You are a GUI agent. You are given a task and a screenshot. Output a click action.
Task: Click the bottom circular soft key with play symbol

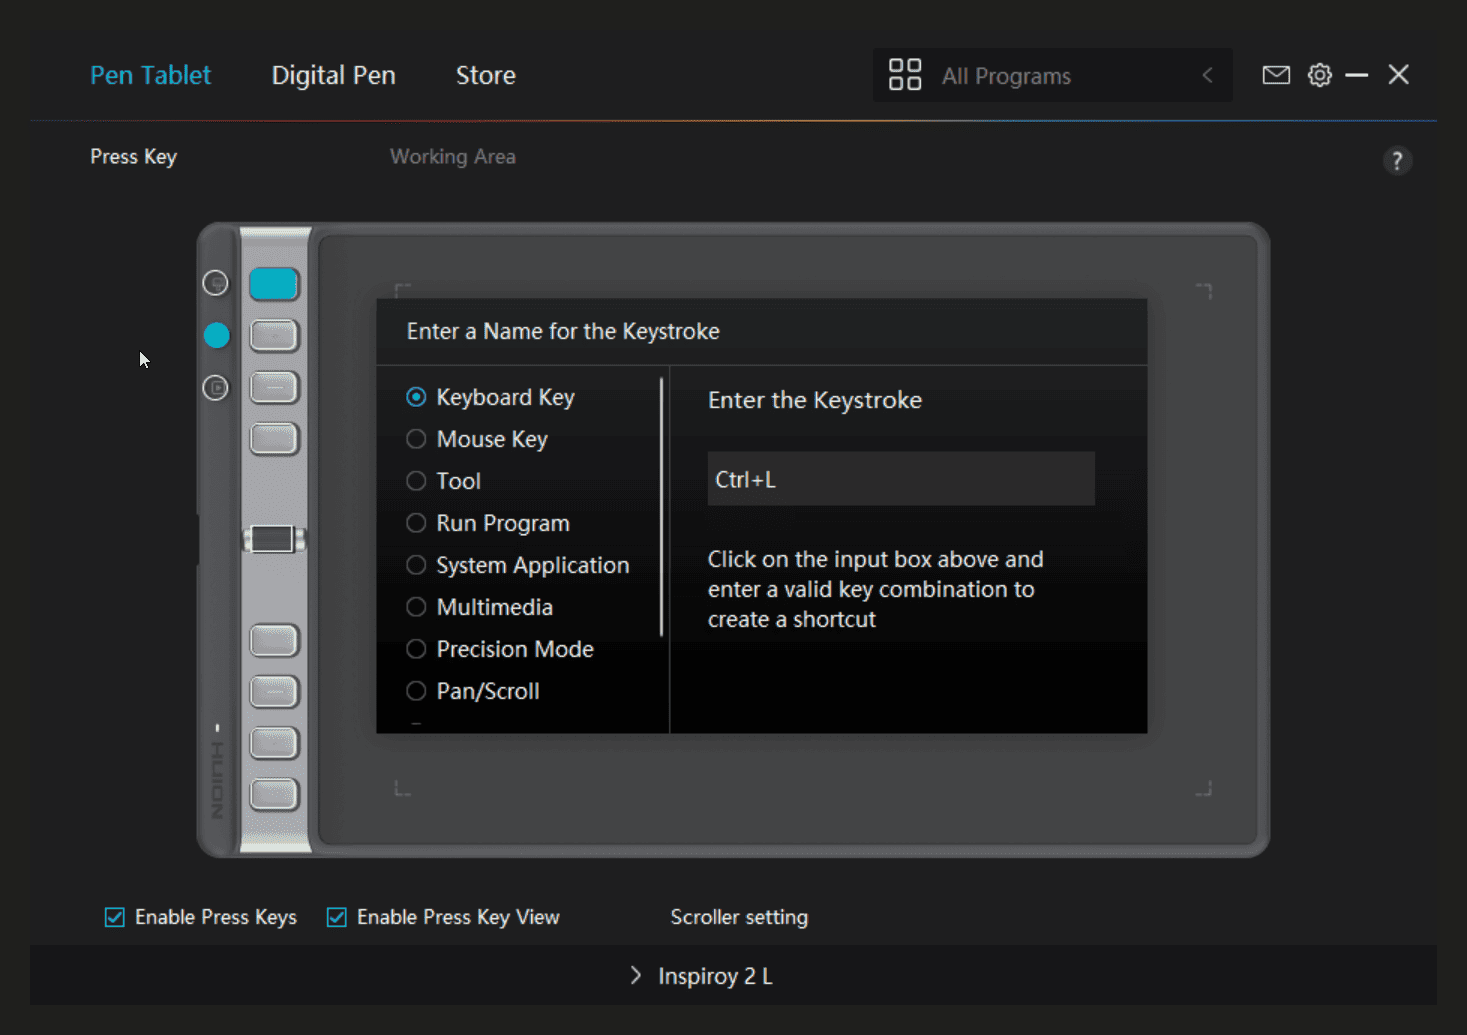pos(215,387)
